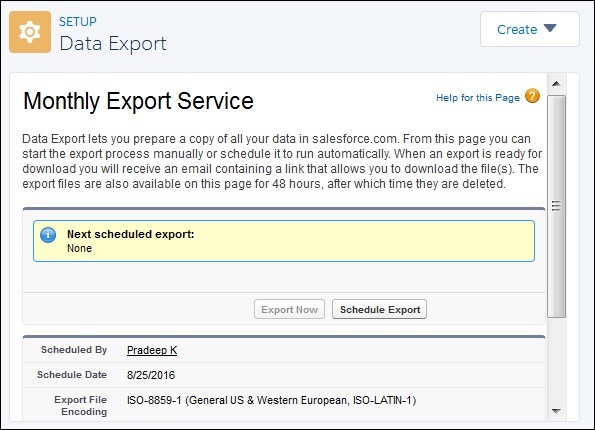Open the Create dropdown menu
The height and width of the screenshot is (430, 595).
coord(530,29)
